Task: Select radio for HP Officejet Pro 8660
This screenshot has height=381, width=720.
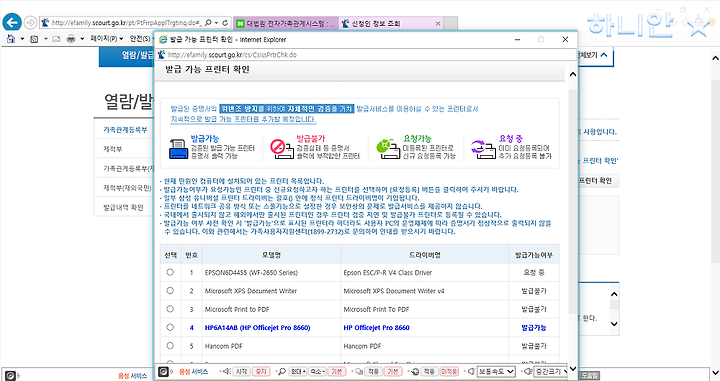Action: coord(170,327)
